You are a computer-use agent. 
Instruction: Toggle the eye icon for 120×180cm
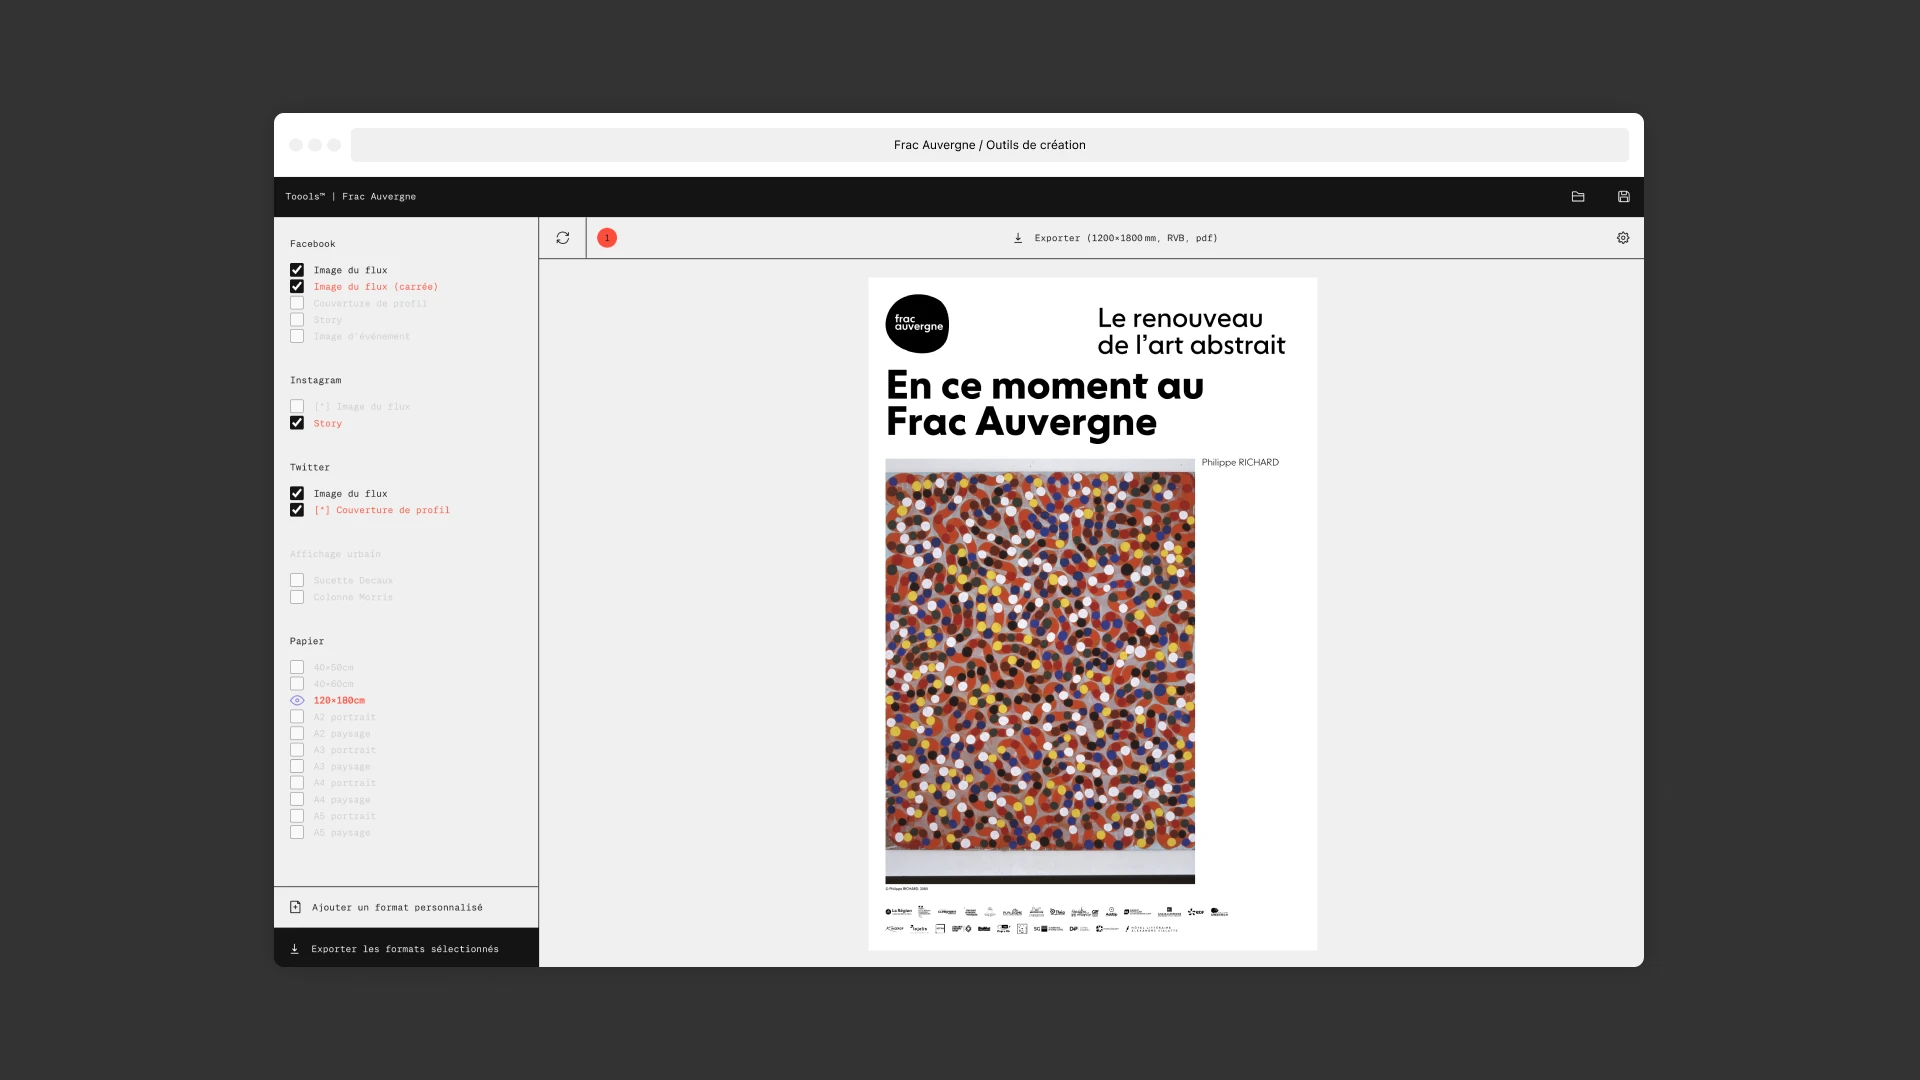(x=297, y=700)
